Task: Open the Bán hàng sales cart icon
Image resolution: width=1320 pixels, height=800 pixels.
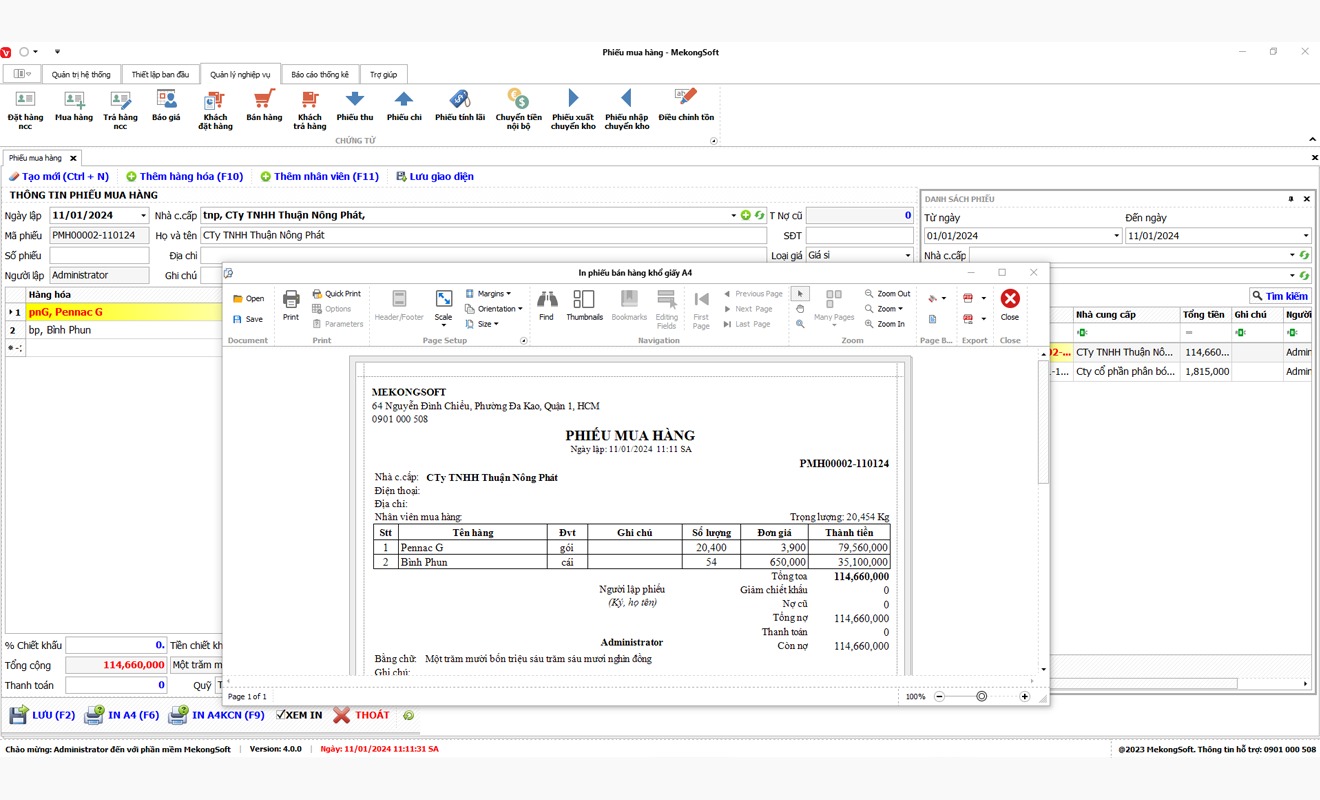Action: (264, 105)
